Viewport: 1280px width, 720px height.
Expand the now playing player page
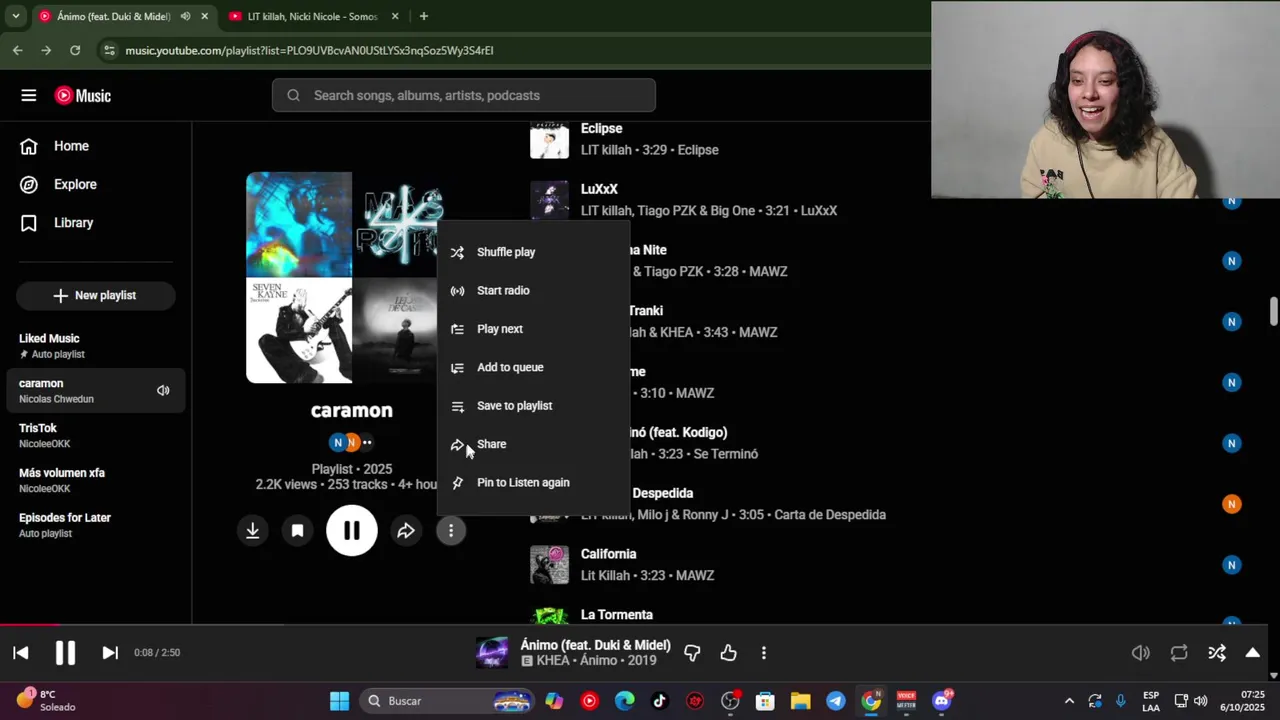(1253, 653)
